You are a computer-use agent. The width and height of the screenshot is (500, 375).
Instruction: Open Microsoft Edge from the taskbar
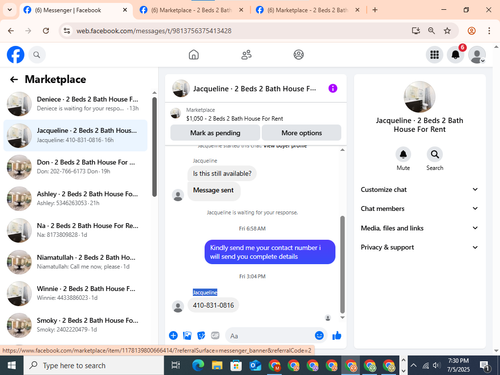tap(198, 365)
